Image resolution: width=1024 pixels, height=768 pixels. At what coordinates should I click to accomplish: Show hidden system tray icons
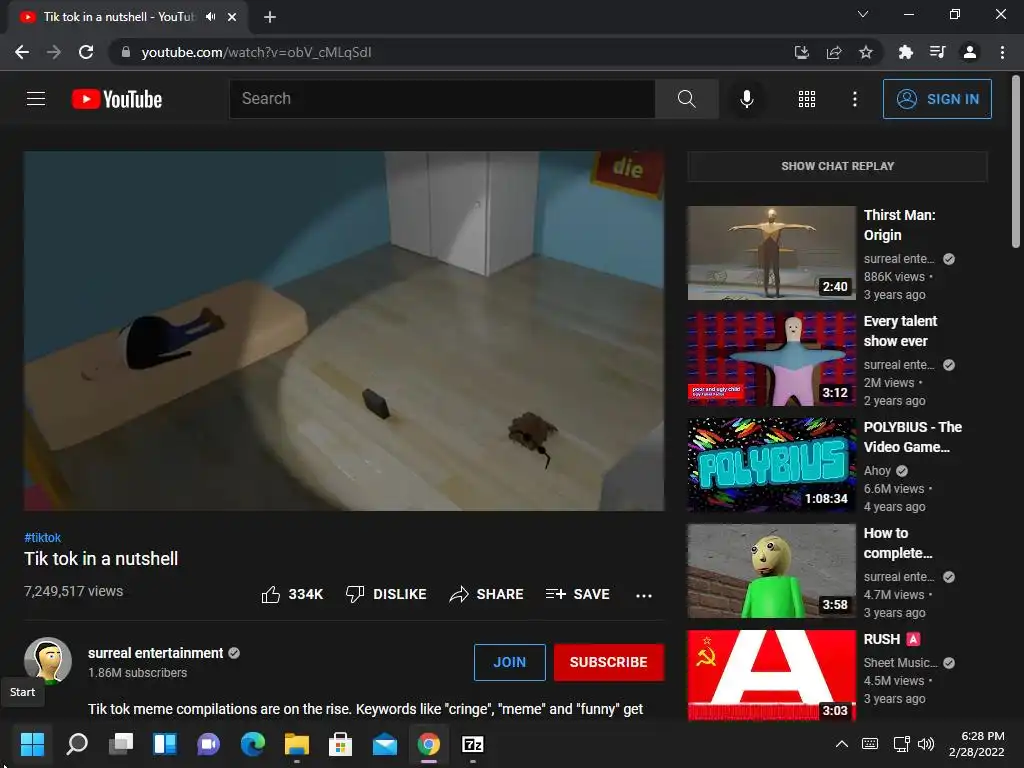[x=842, y=744]
